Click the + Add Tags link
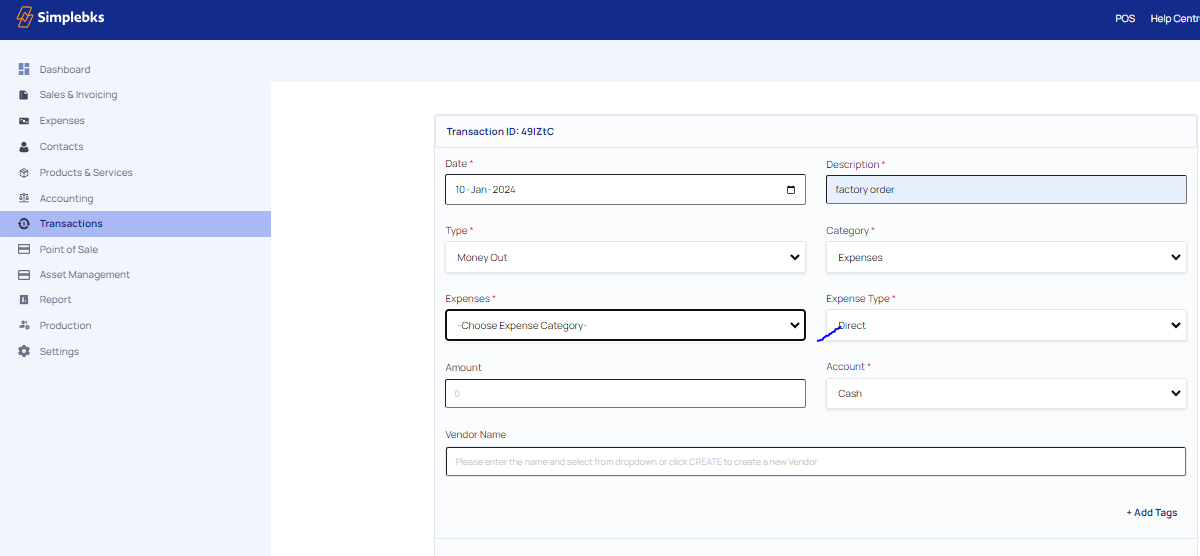This screenshot has height=556, width=1200. click(1151, 513)
